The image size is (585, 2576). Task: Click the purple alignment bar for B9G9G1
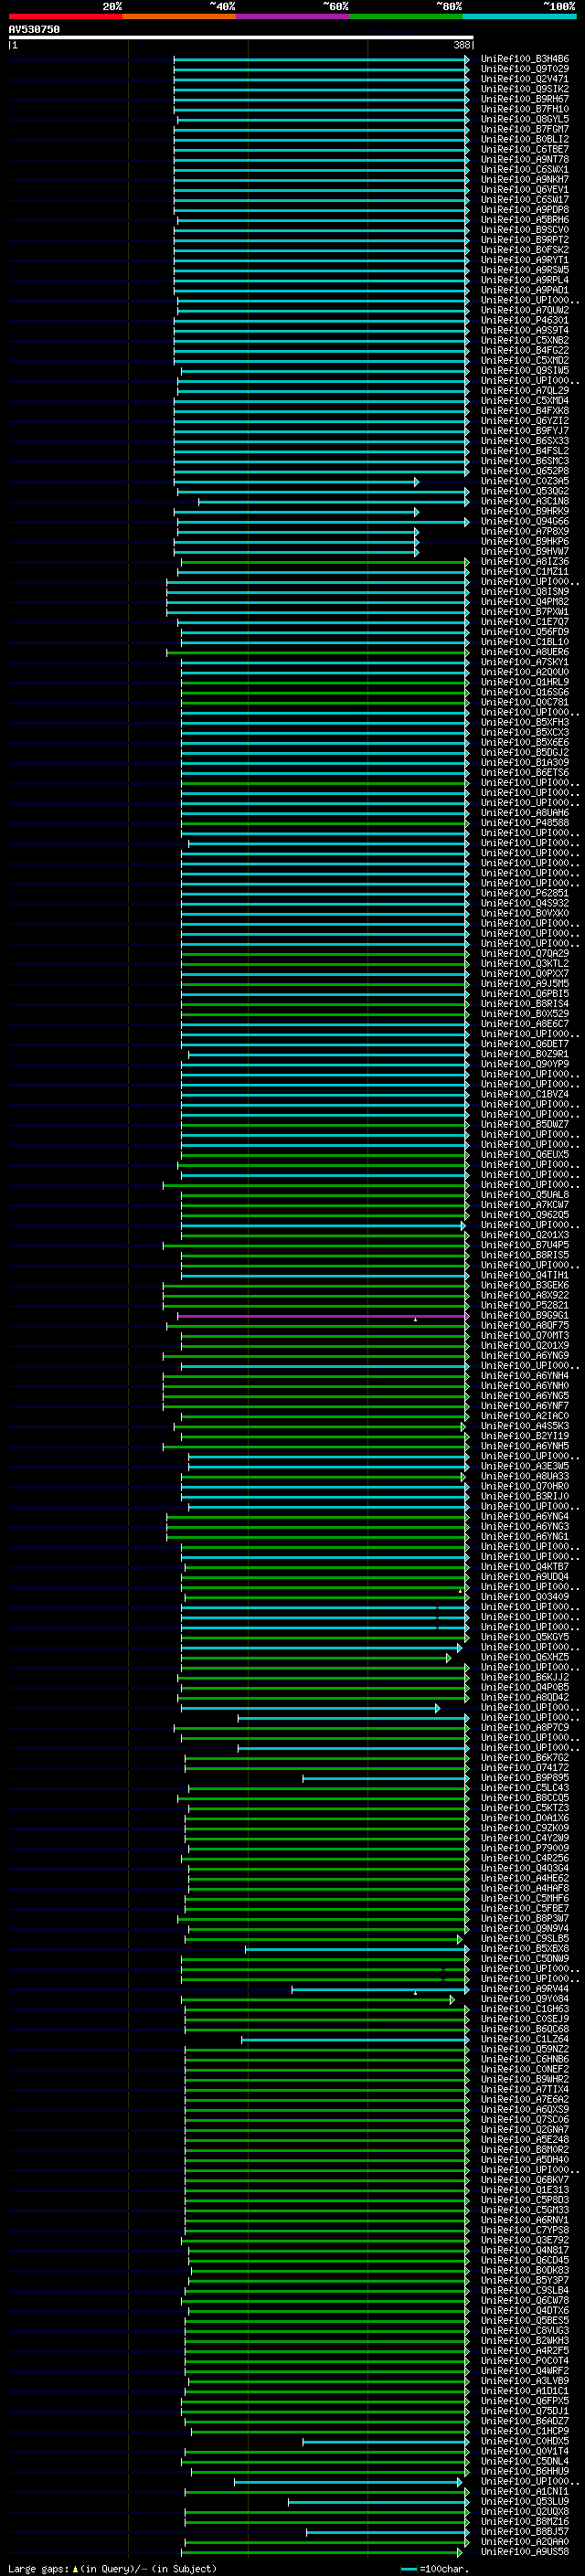point(323,1317)
